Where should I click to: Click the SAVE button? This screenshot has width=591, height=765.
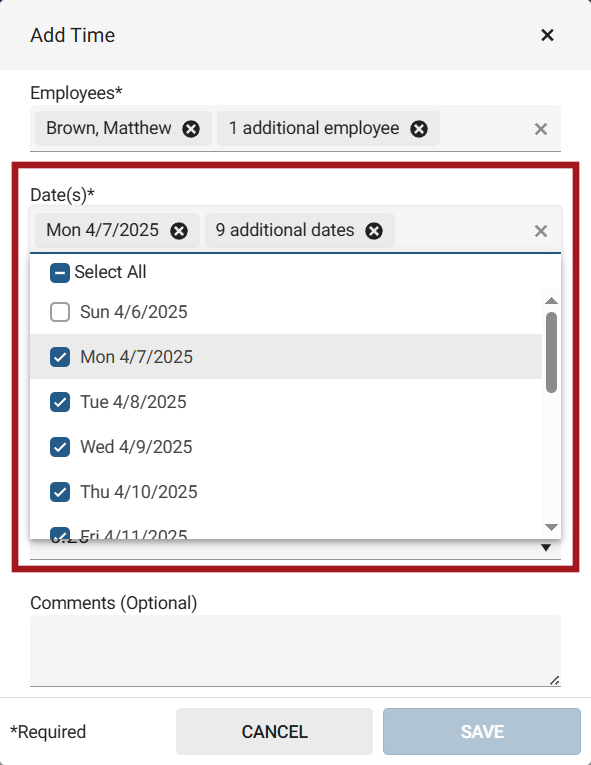click(x=482, y=731)
